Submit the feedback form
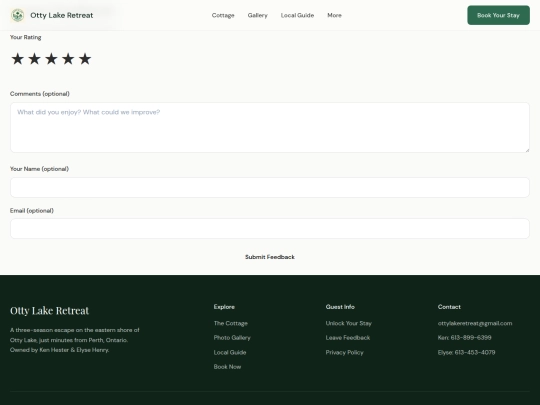 270,257
